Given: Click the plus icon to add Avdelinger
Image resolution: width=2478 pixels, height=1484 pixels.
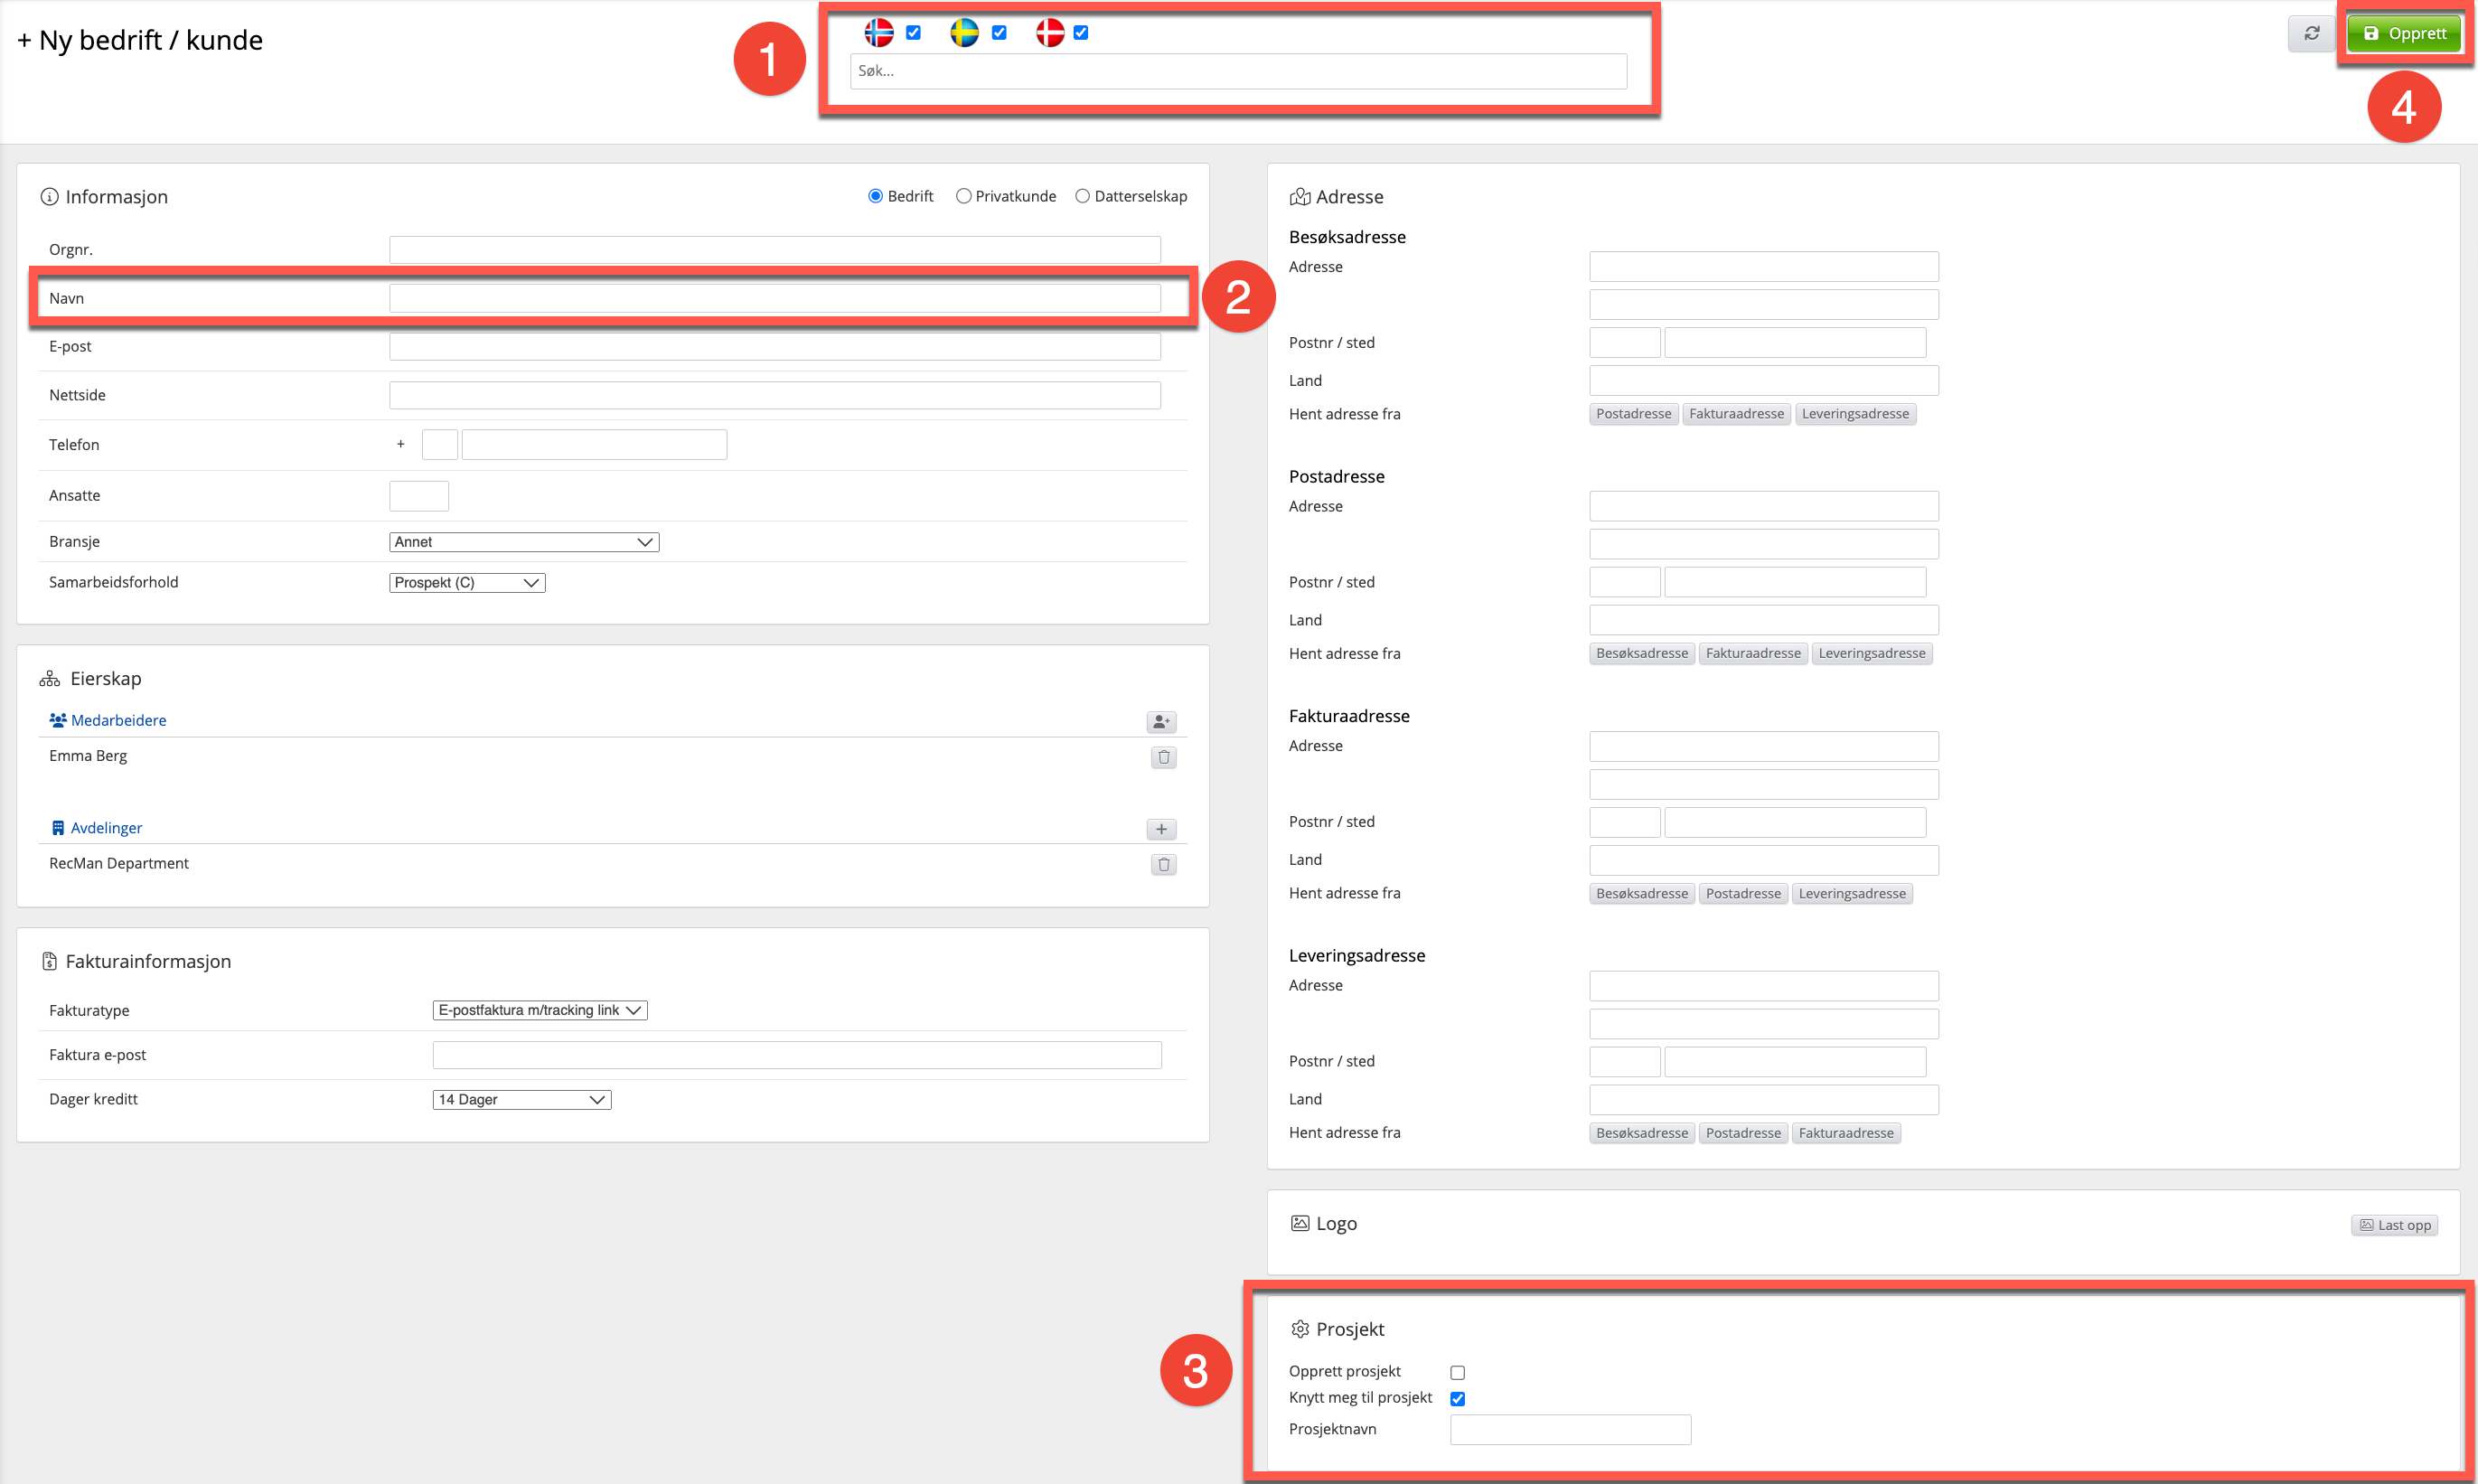Looking at the screenshot, I should click(1161, 829).
